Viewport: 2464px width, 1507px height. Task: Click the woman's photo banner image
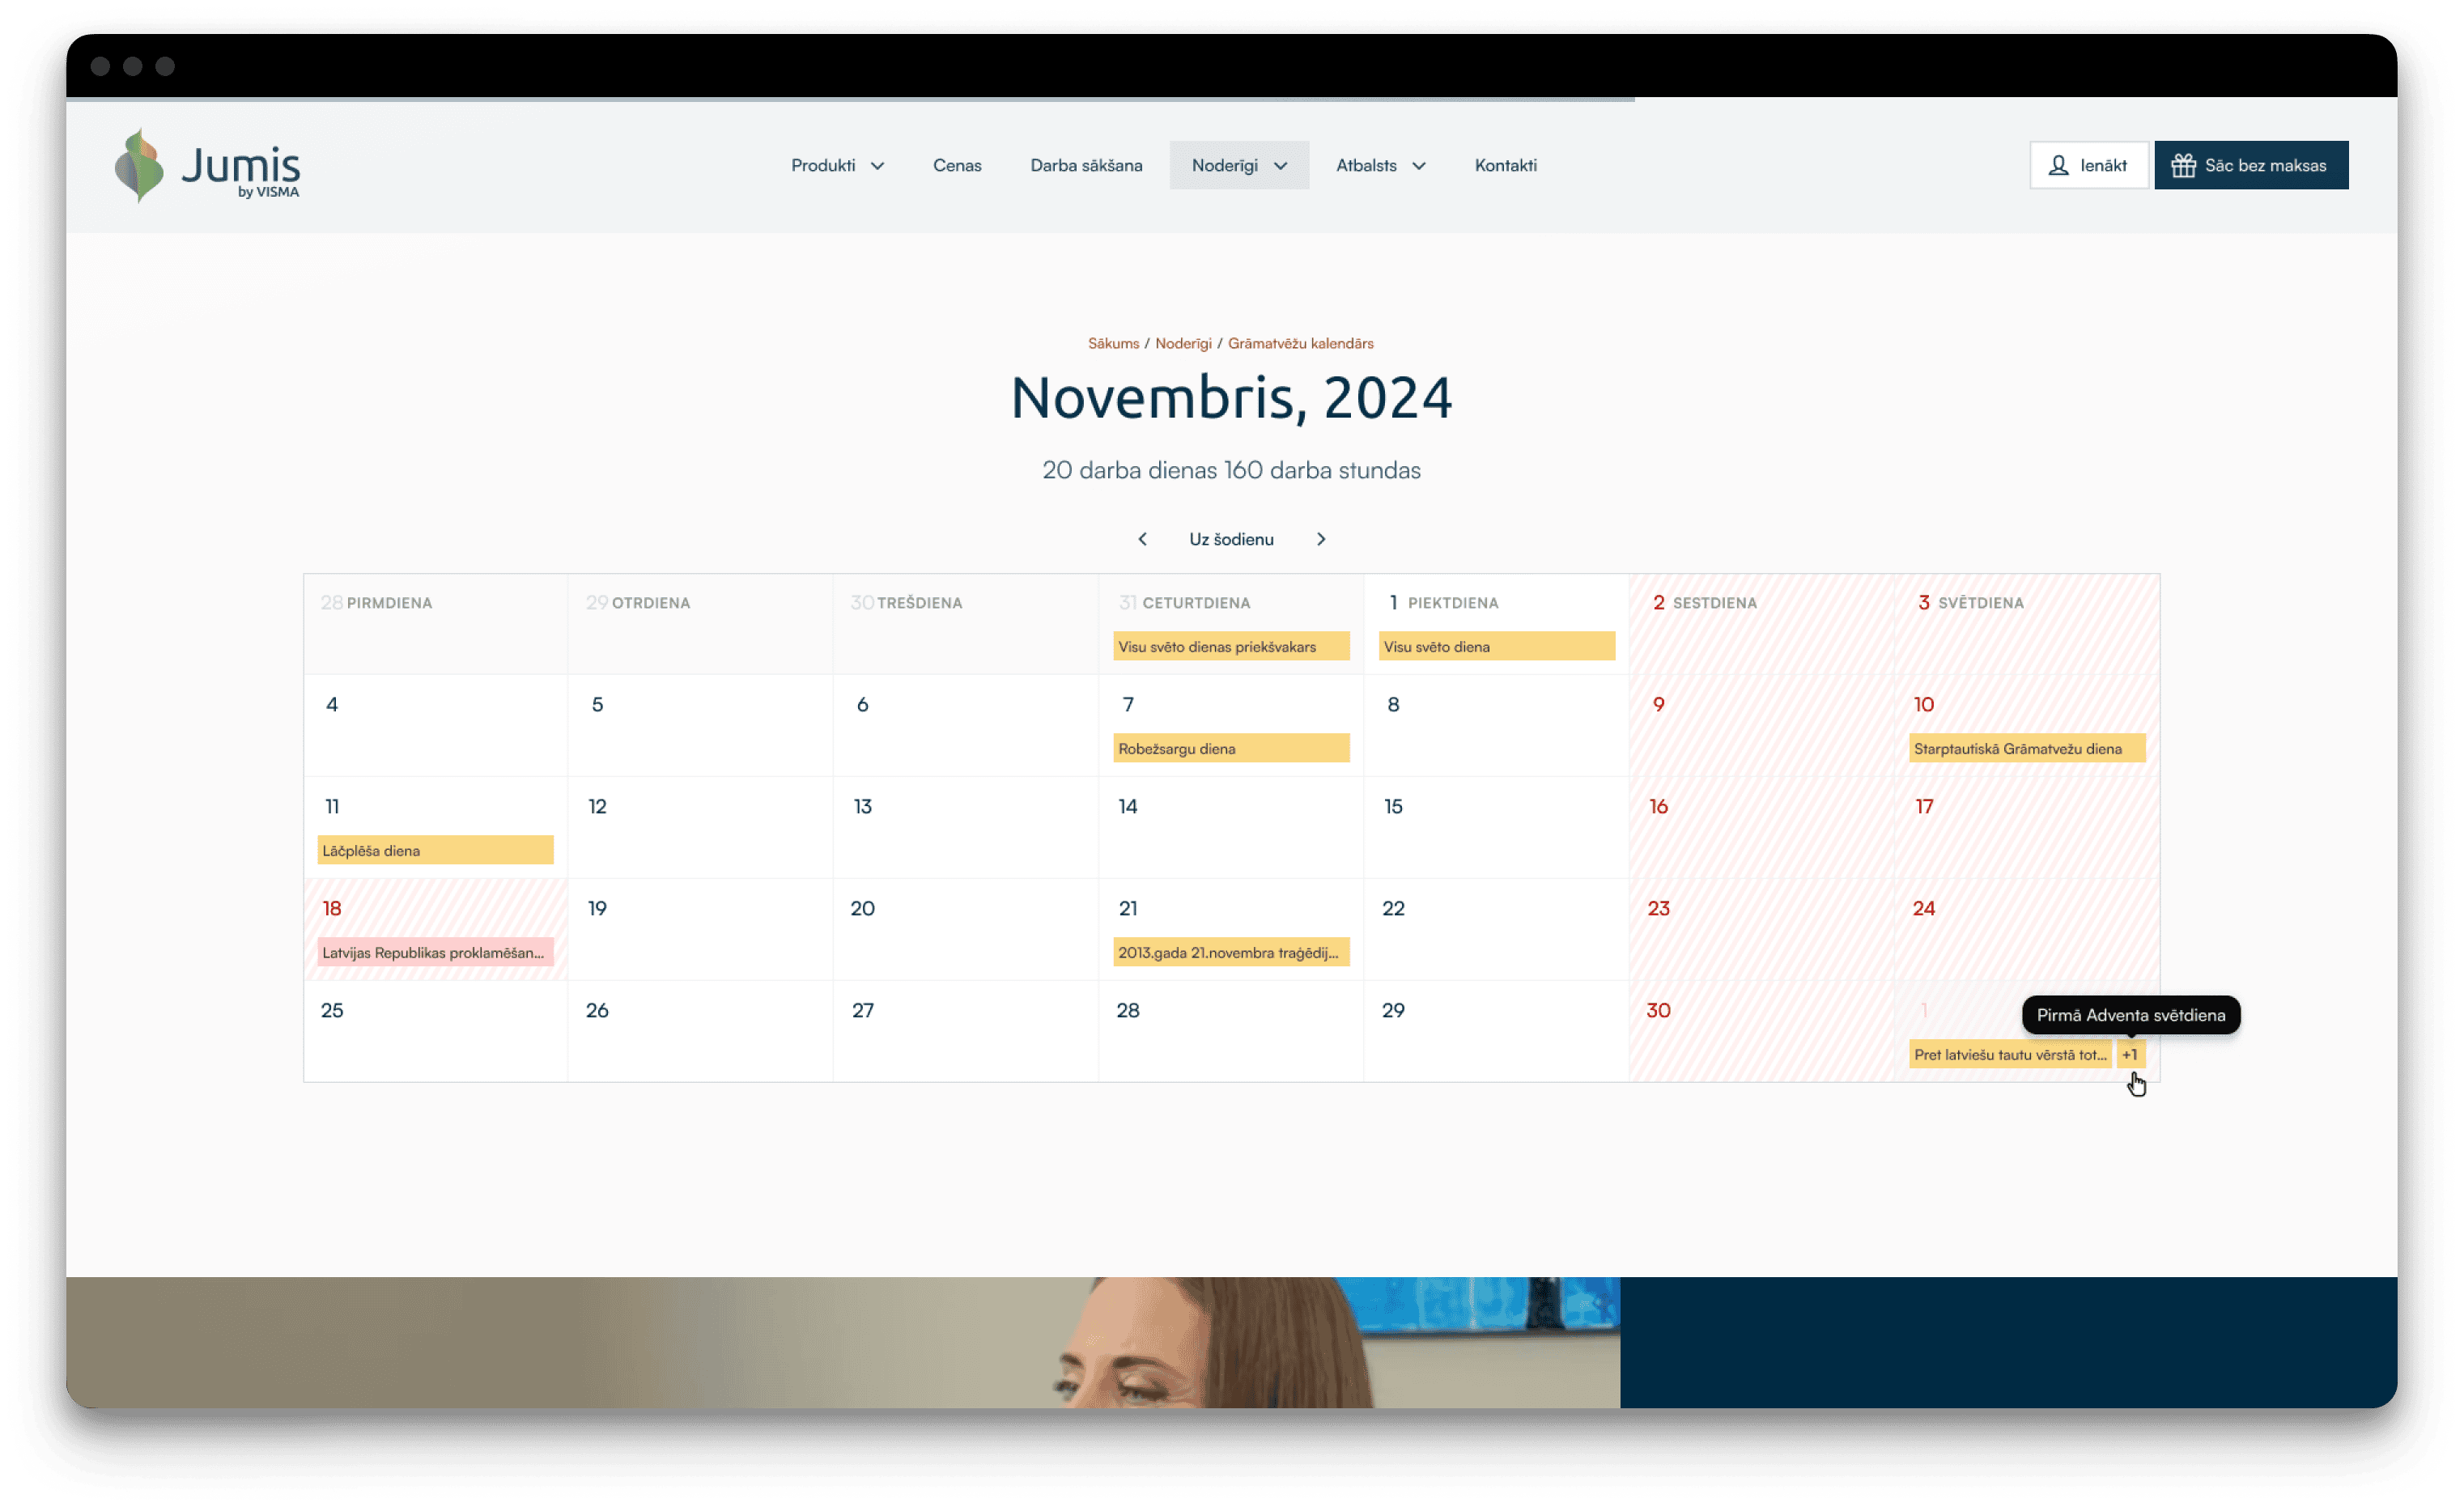click(x=842, y=1343)
